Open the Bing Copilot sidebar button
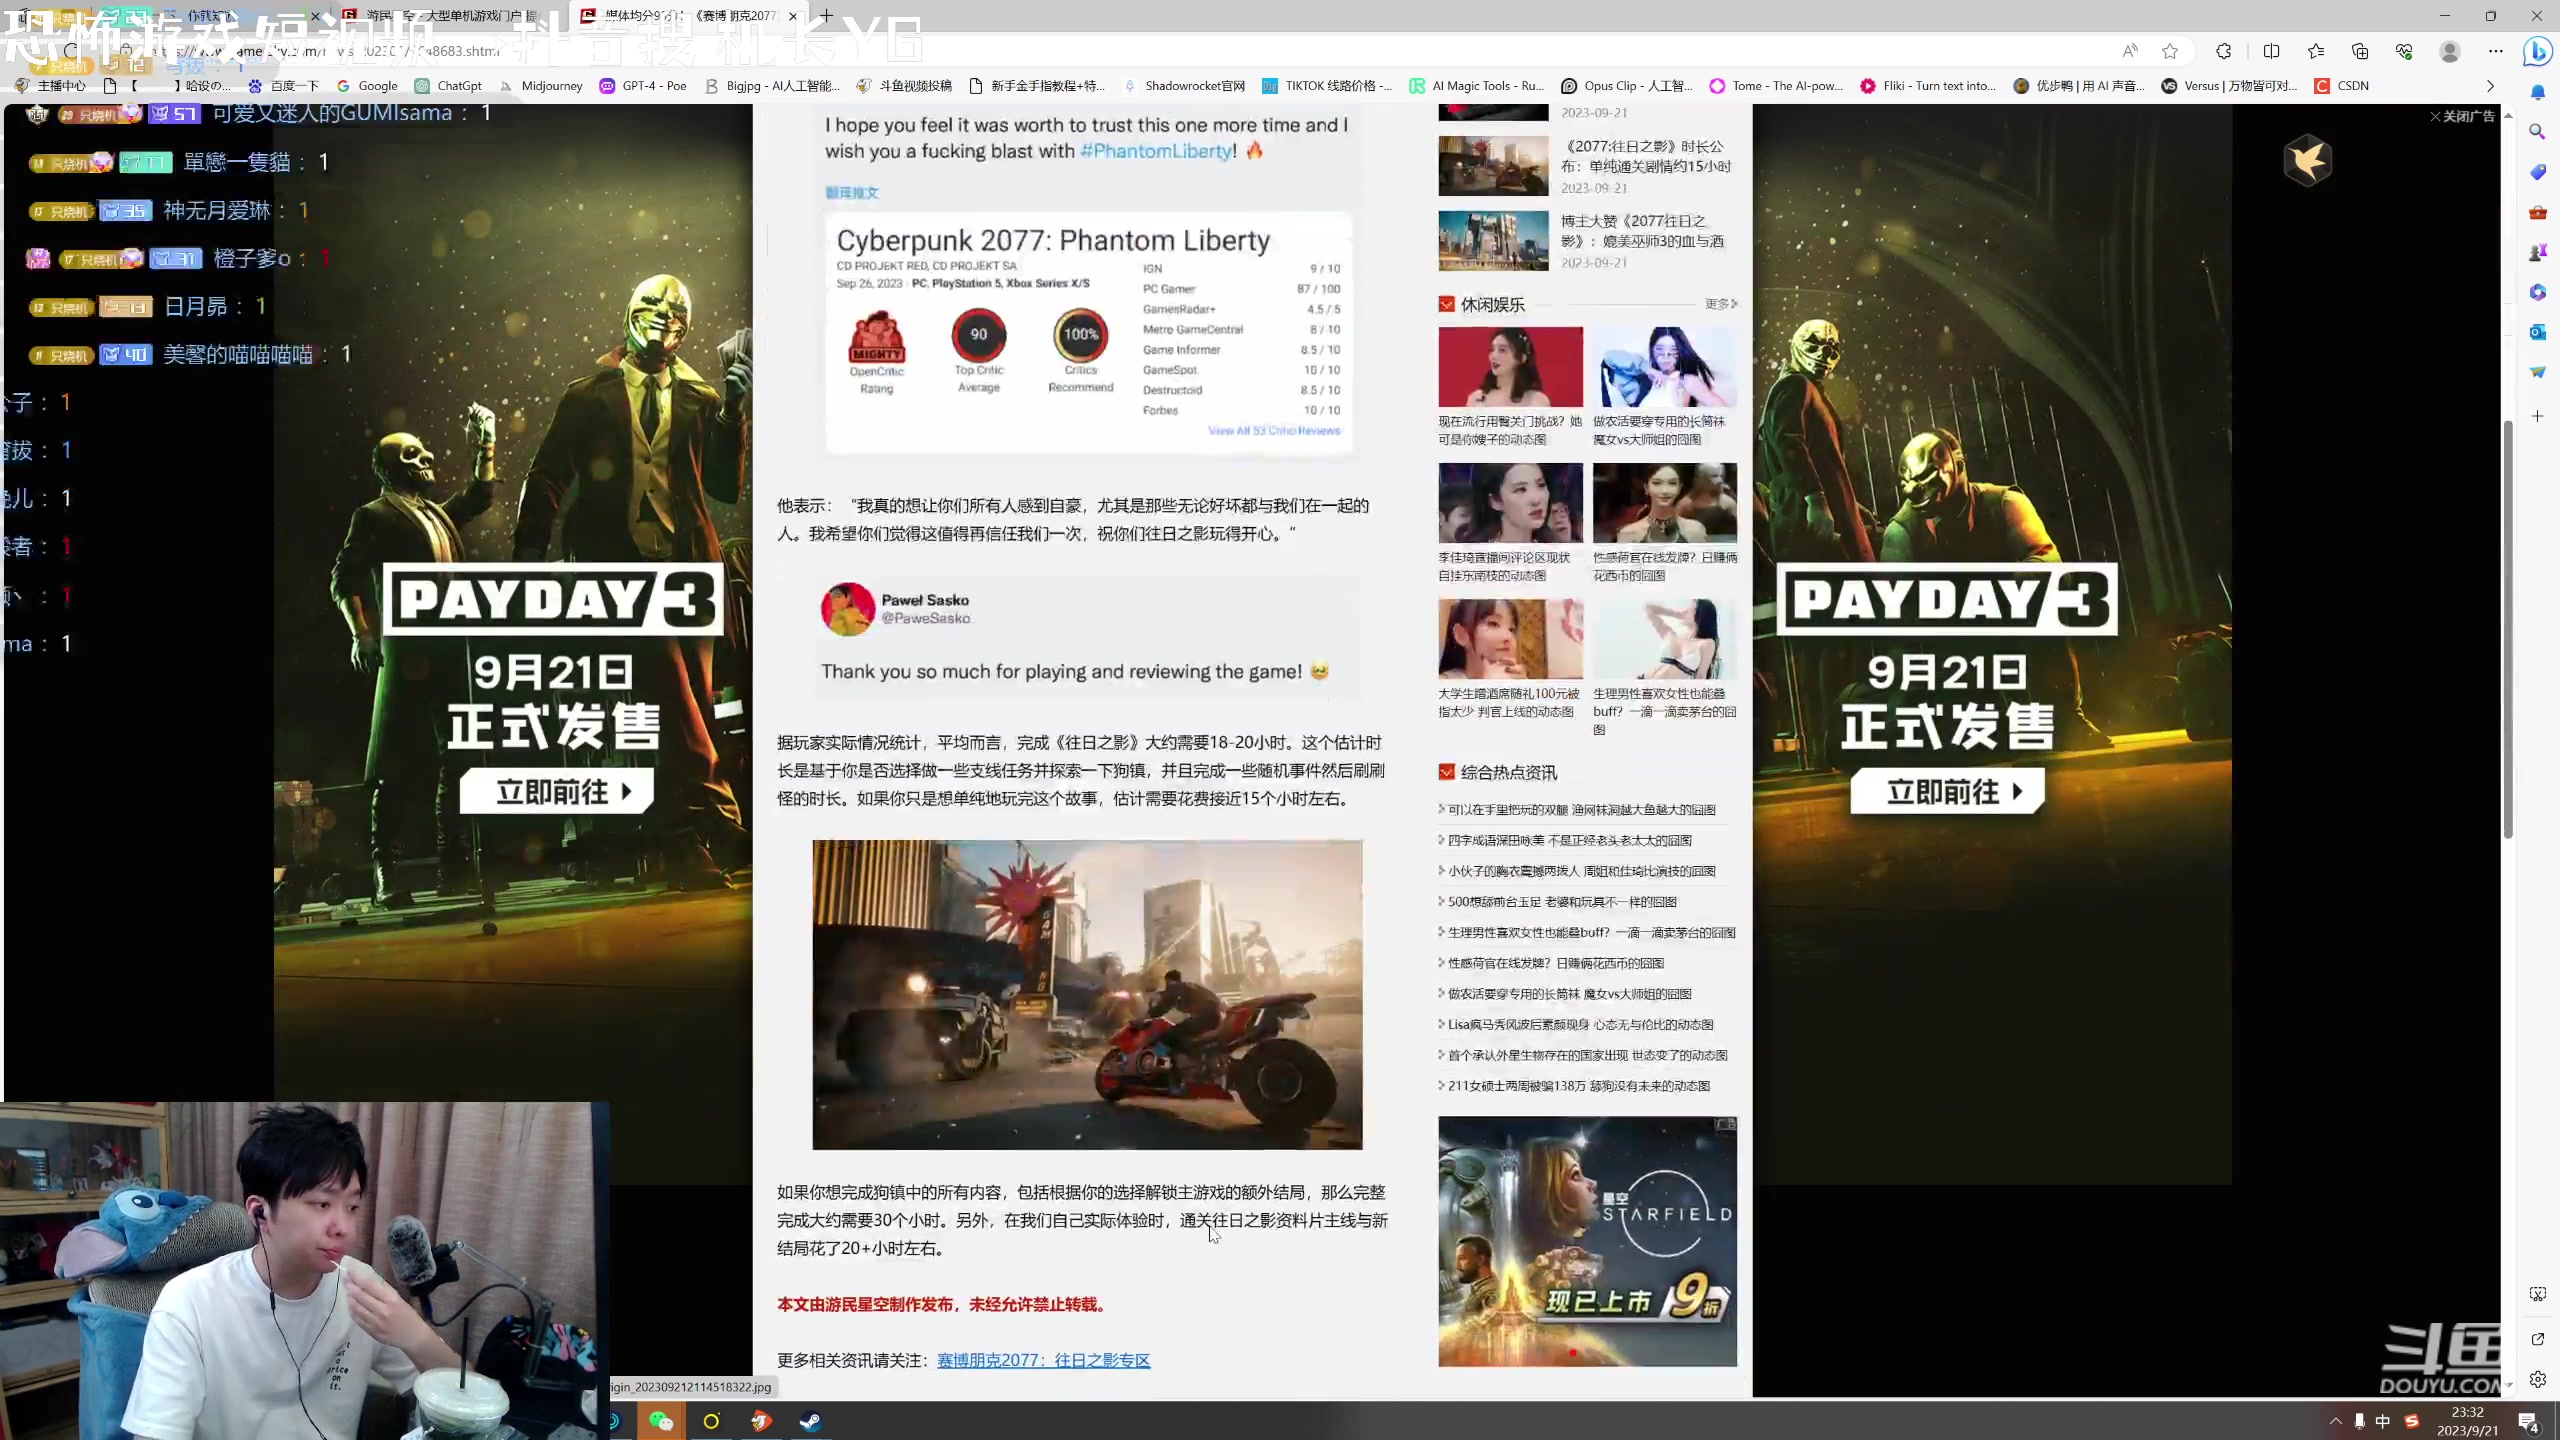This screenshot has height=1440, width=2560. coord(2537,51)
